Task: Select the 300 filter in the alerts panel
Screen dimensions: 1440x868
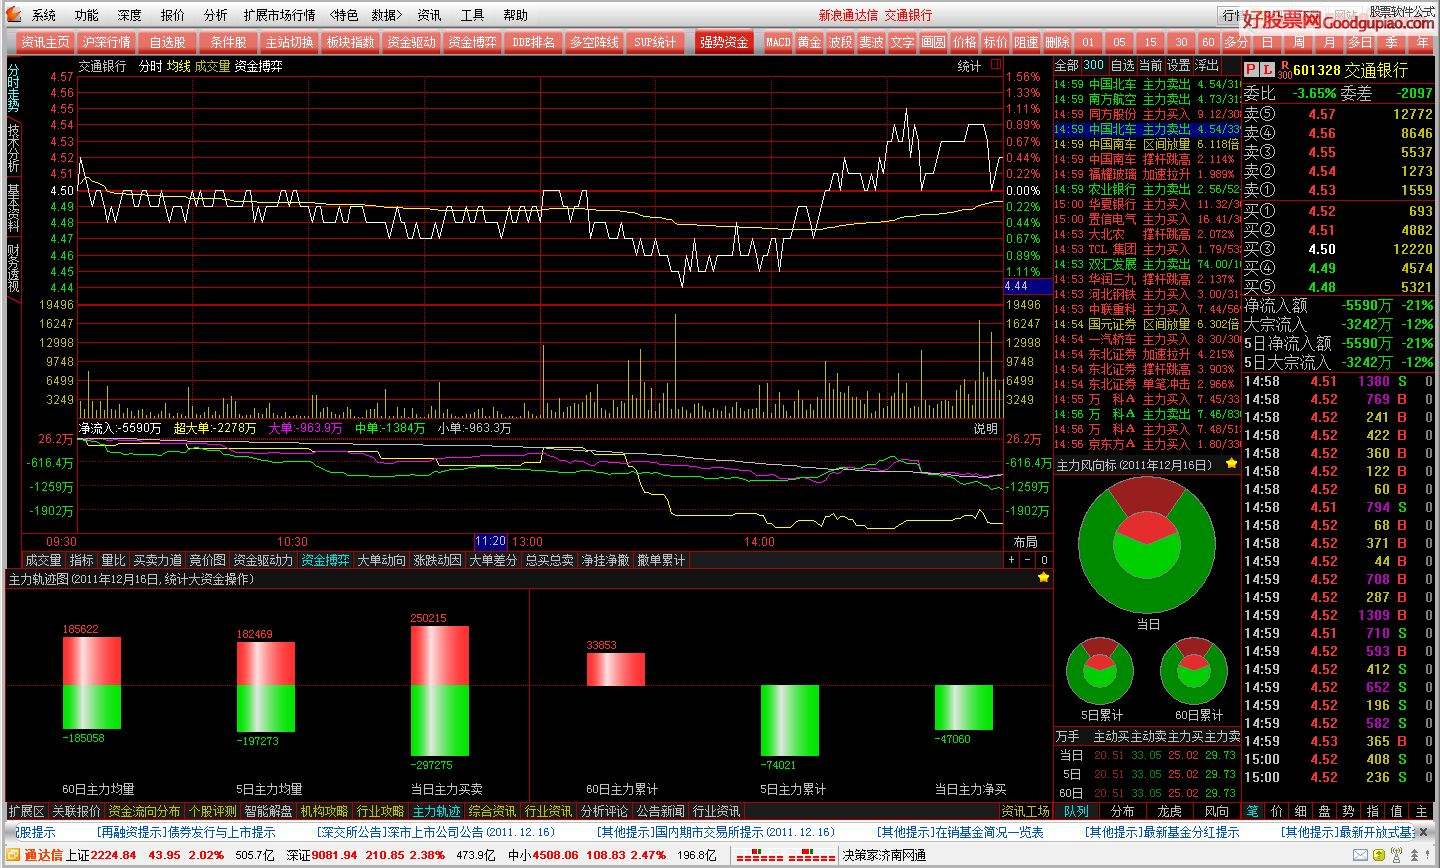Action: pyautogui.click(x=1094, y=65)
